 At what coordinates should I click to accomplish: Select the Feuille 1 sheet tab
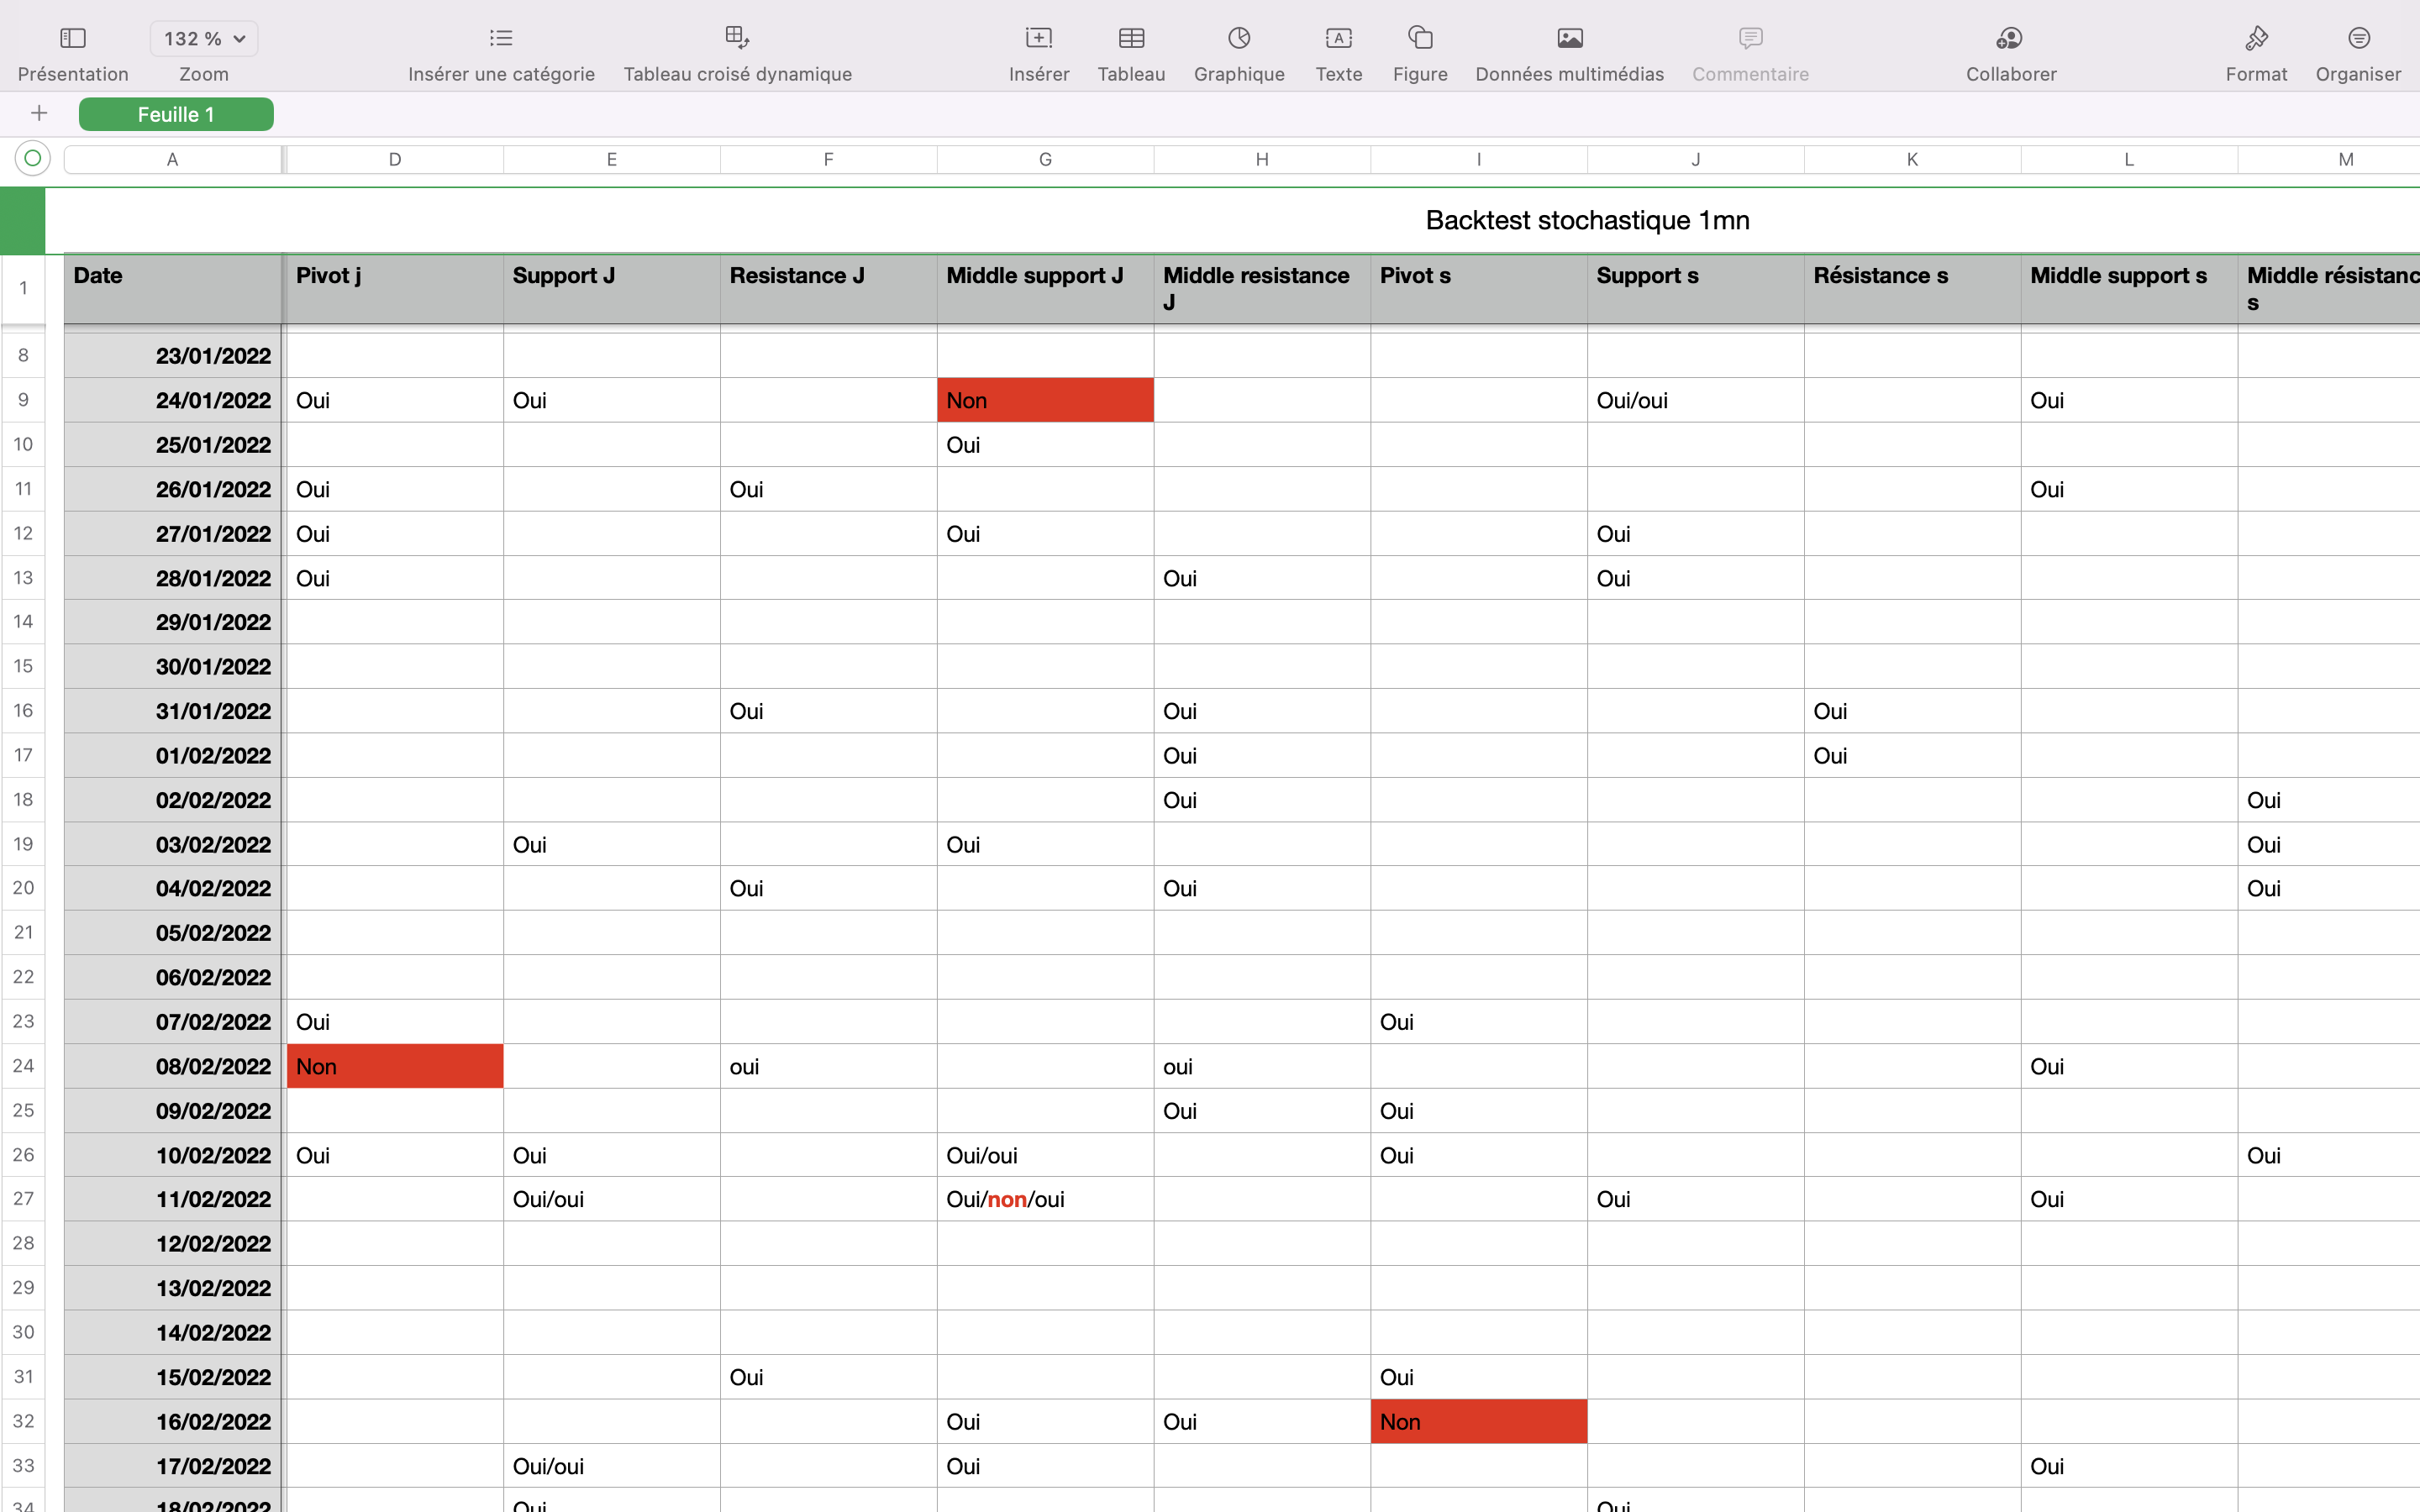[x=176, y=114]
